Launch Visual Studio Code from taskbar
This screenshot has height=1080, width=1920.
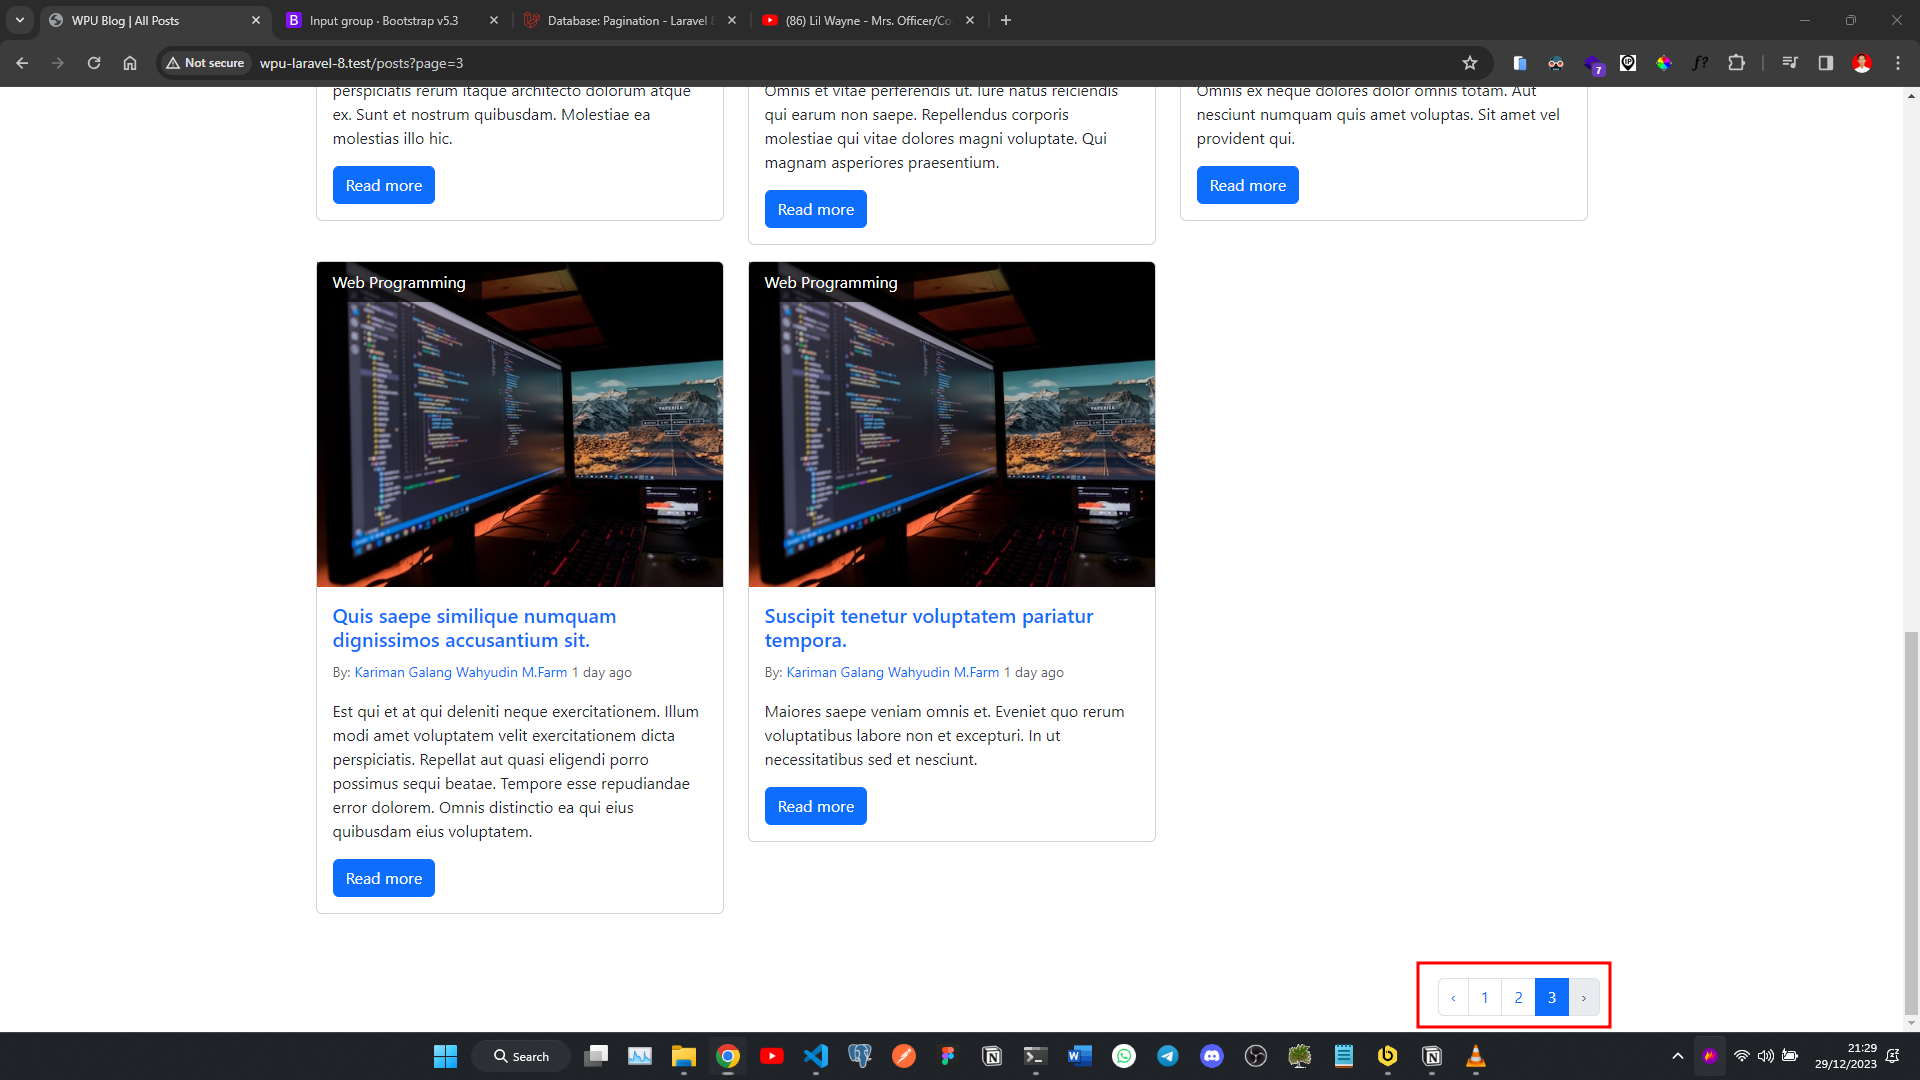tap(816, 1056)
